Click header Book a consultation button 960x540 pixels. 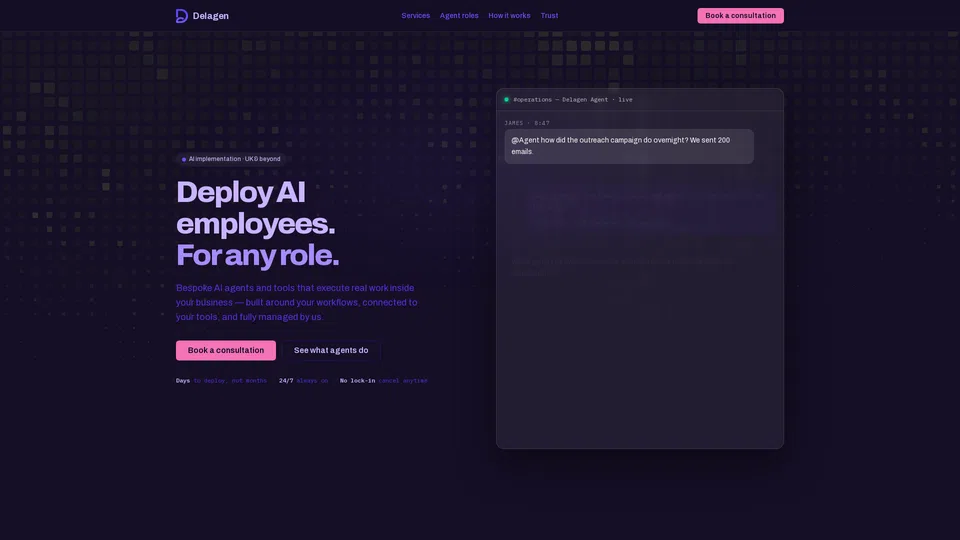pos(740,16)
